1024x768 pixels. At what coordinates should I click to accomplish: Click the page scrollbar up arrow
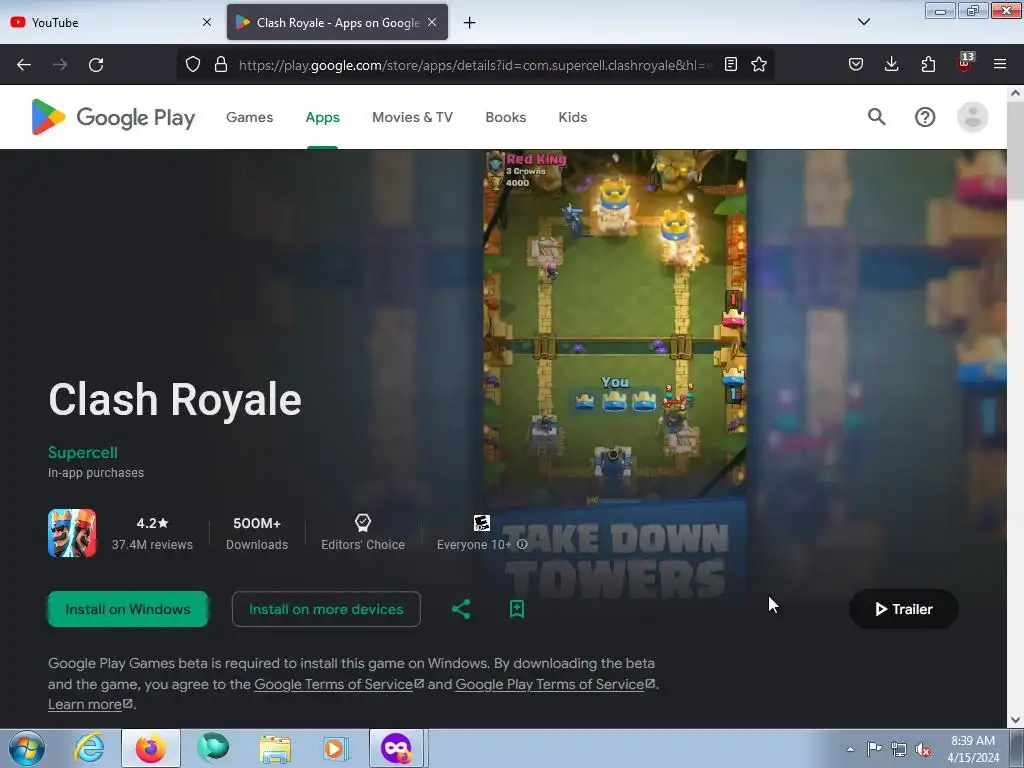1015,93
